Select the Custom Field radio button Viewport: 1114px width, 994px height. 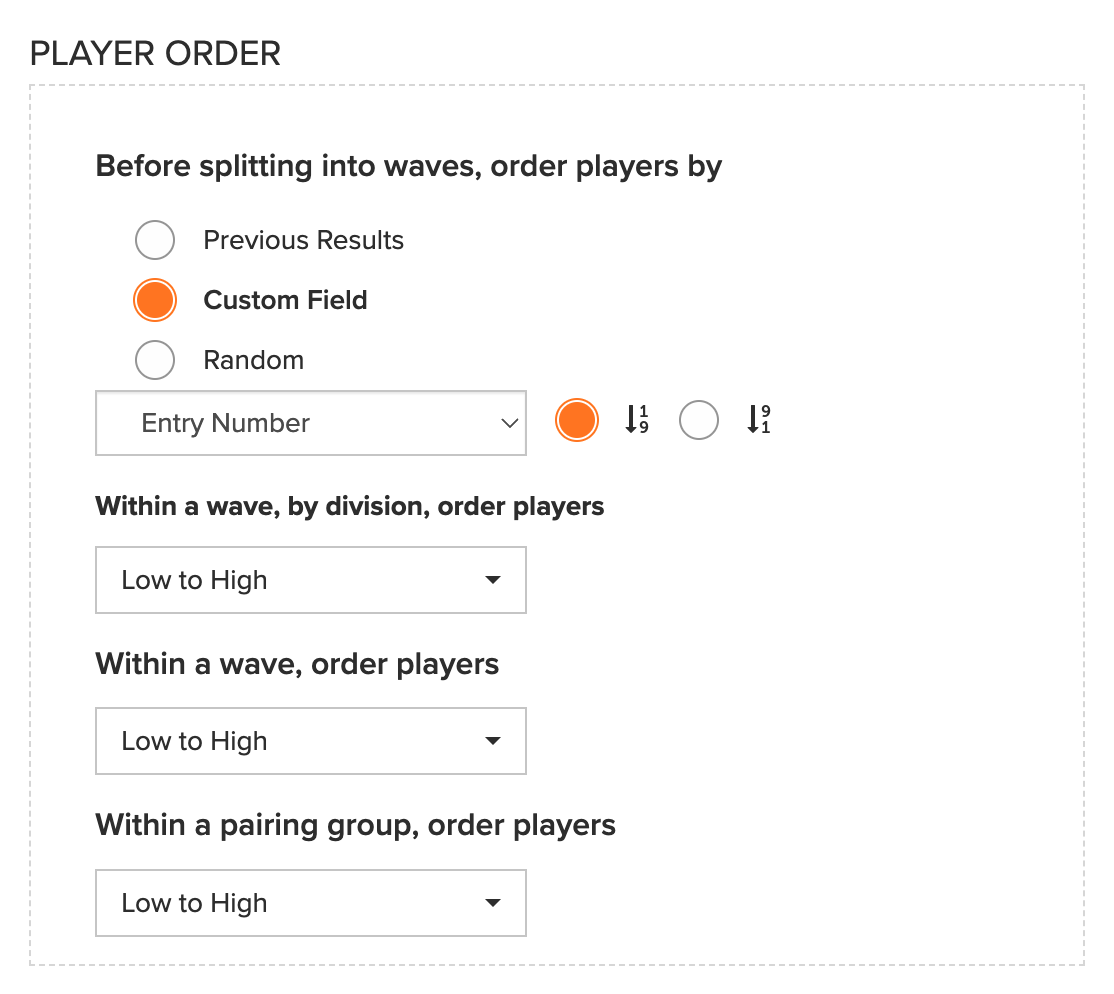pyautogui.click(x=155, y=300)
